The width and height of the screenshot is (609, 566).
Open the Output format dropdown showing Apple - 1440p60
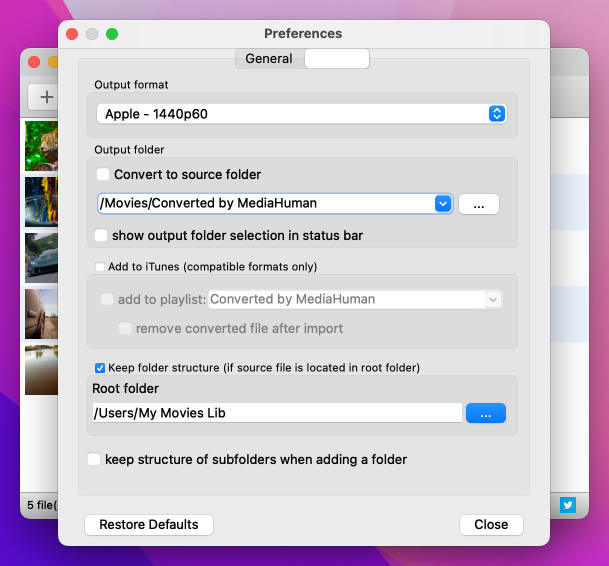[301, 114]
